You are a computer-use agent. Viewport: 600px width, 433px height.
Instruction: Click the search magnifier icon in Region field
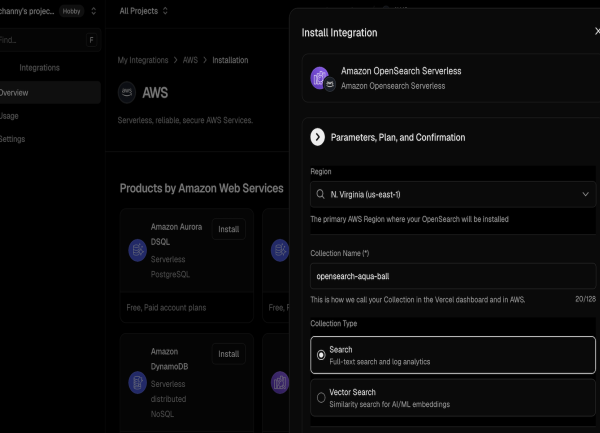[321, 194]
